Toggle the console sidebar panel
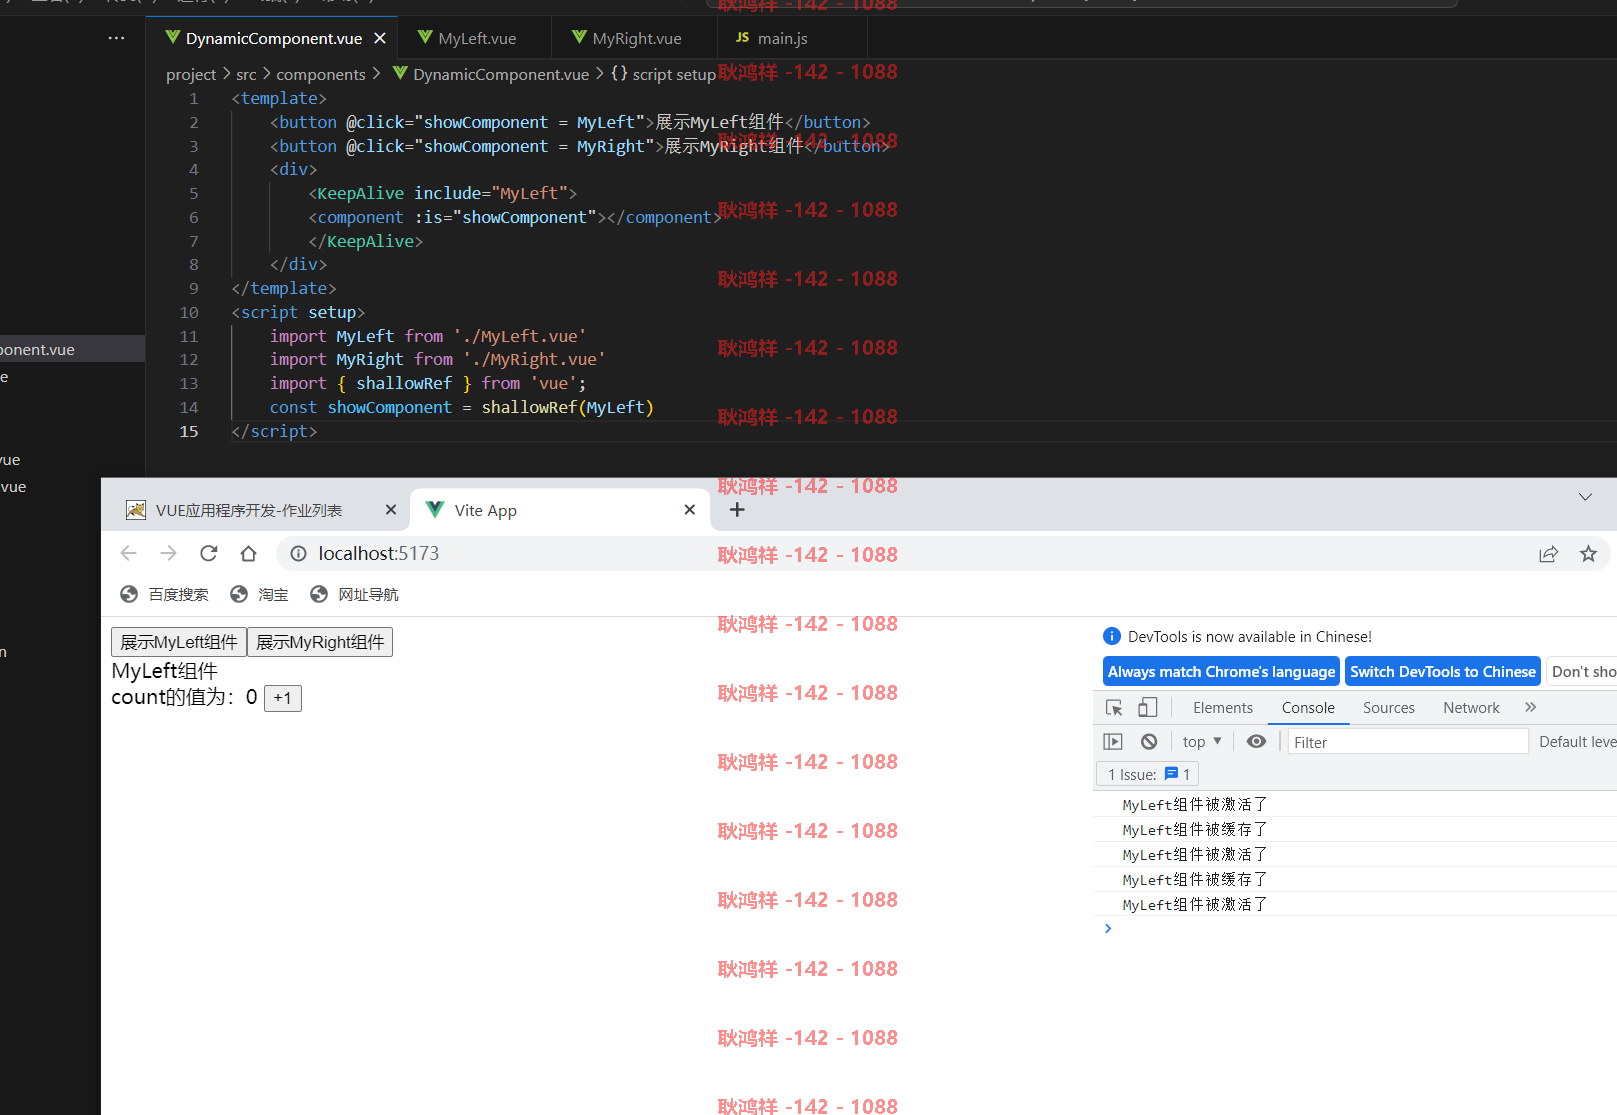 [x=1113, y=741]
